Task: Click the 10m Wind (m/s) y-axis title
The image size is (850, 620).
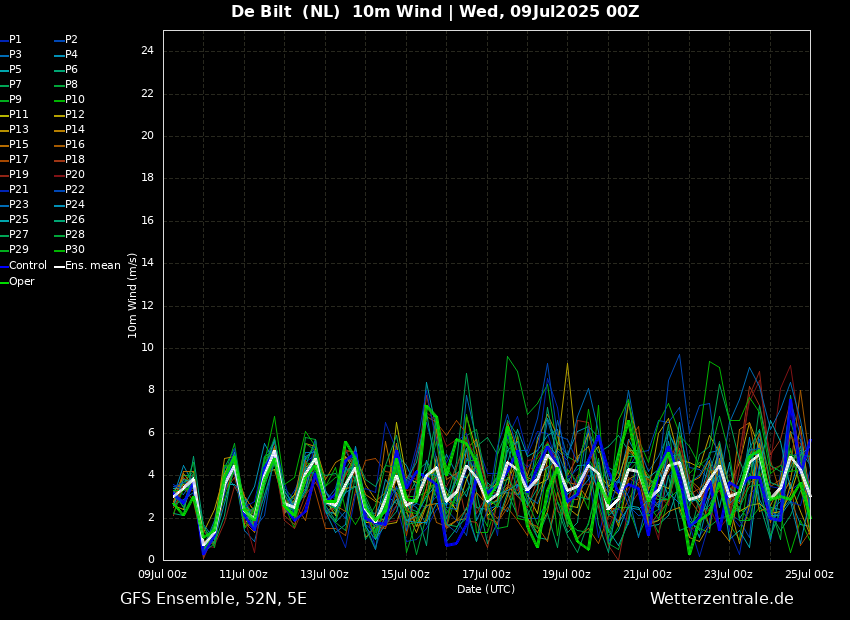Action: [x=132, y=295]
